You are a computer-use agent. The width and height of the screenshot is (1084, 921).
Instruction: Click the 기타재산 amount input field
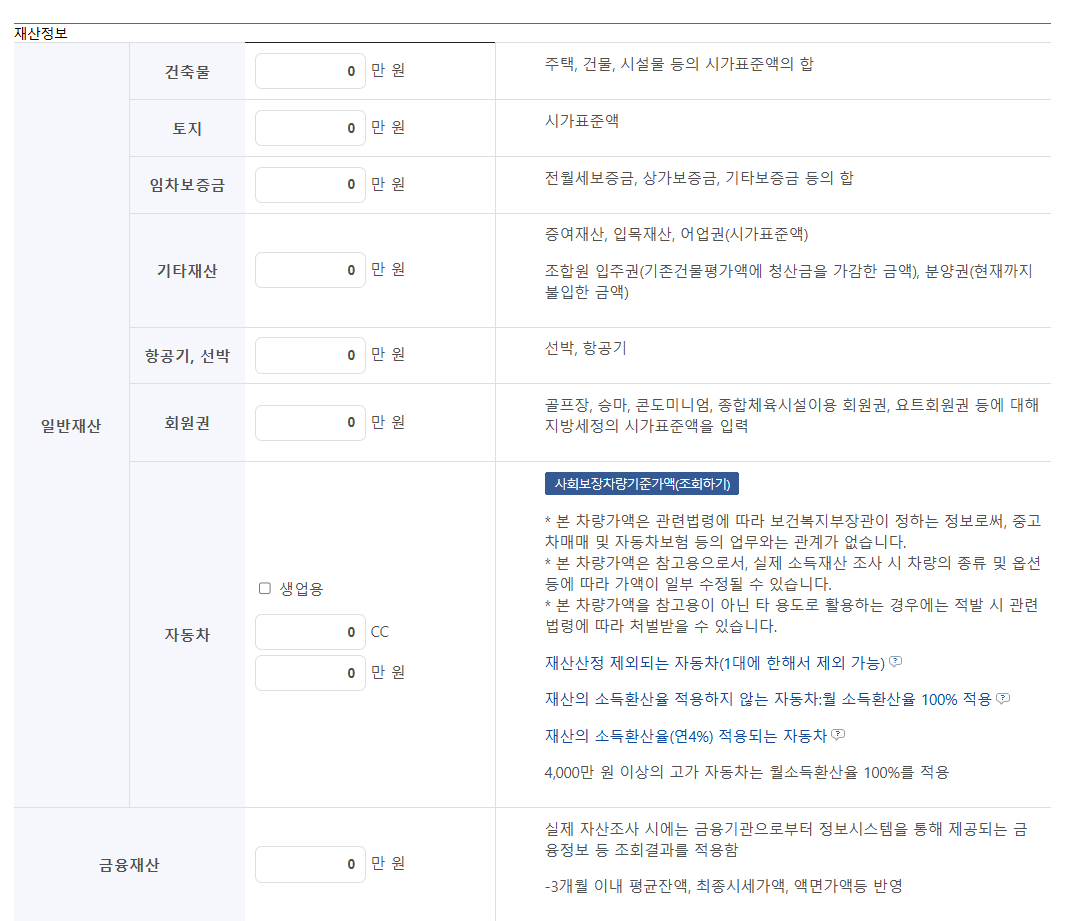tap(310, 270)
